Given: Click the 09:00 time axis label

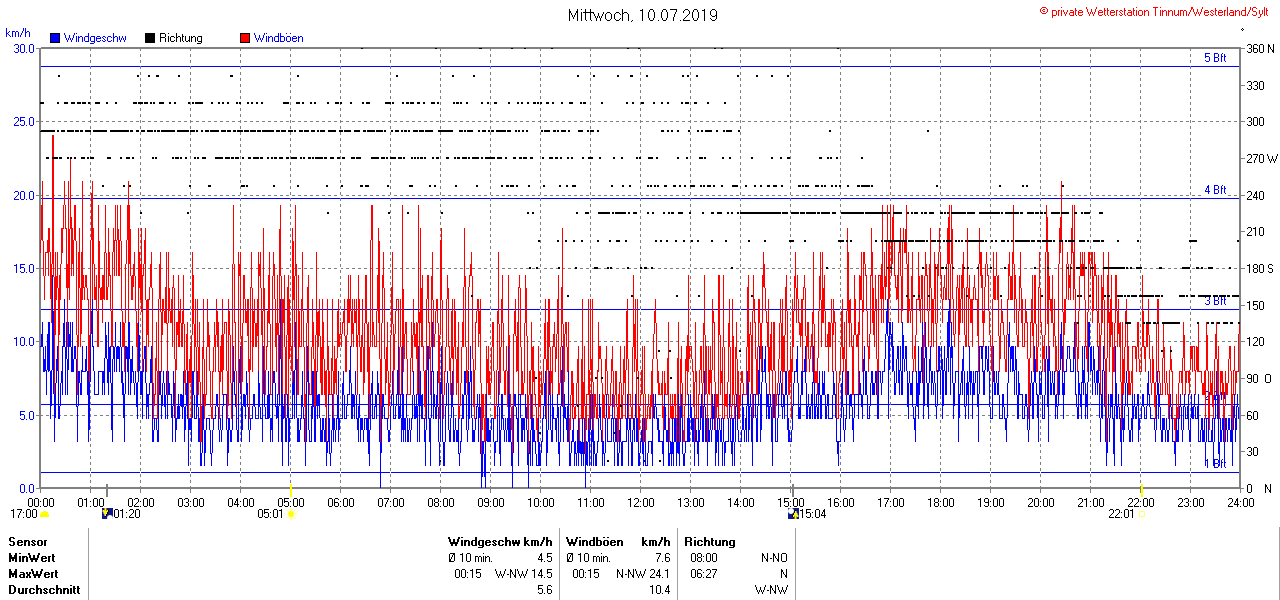Looking at the screenshot, I should coord(491,502).
